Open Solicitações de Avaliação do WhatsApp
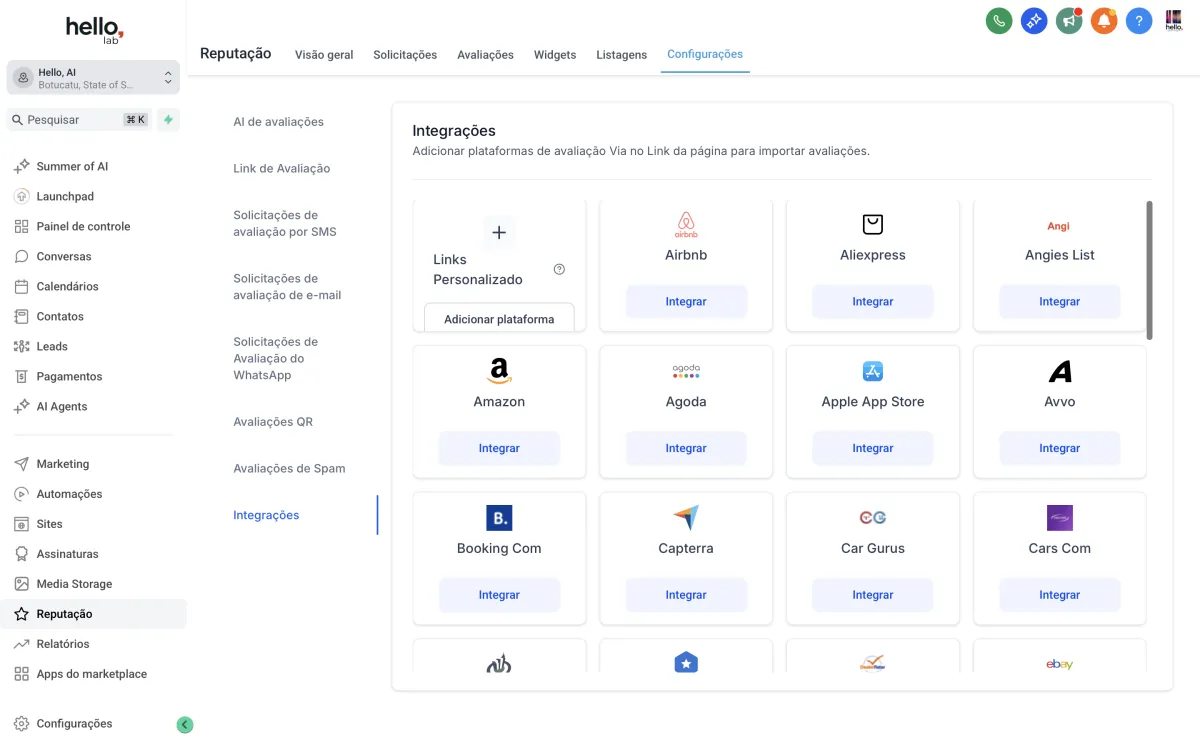The image size is (1200, 750). (276, 358)
